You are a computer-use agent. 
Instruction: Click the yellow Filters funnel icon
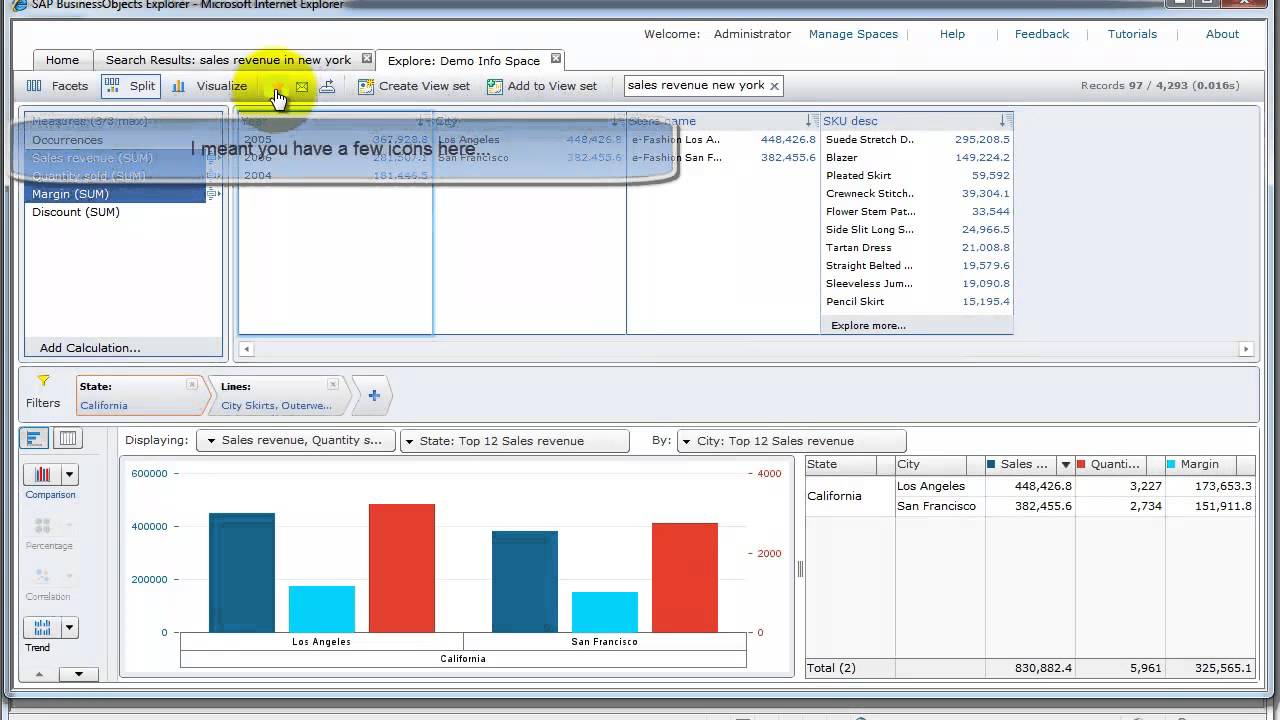[x=43, y=381]
